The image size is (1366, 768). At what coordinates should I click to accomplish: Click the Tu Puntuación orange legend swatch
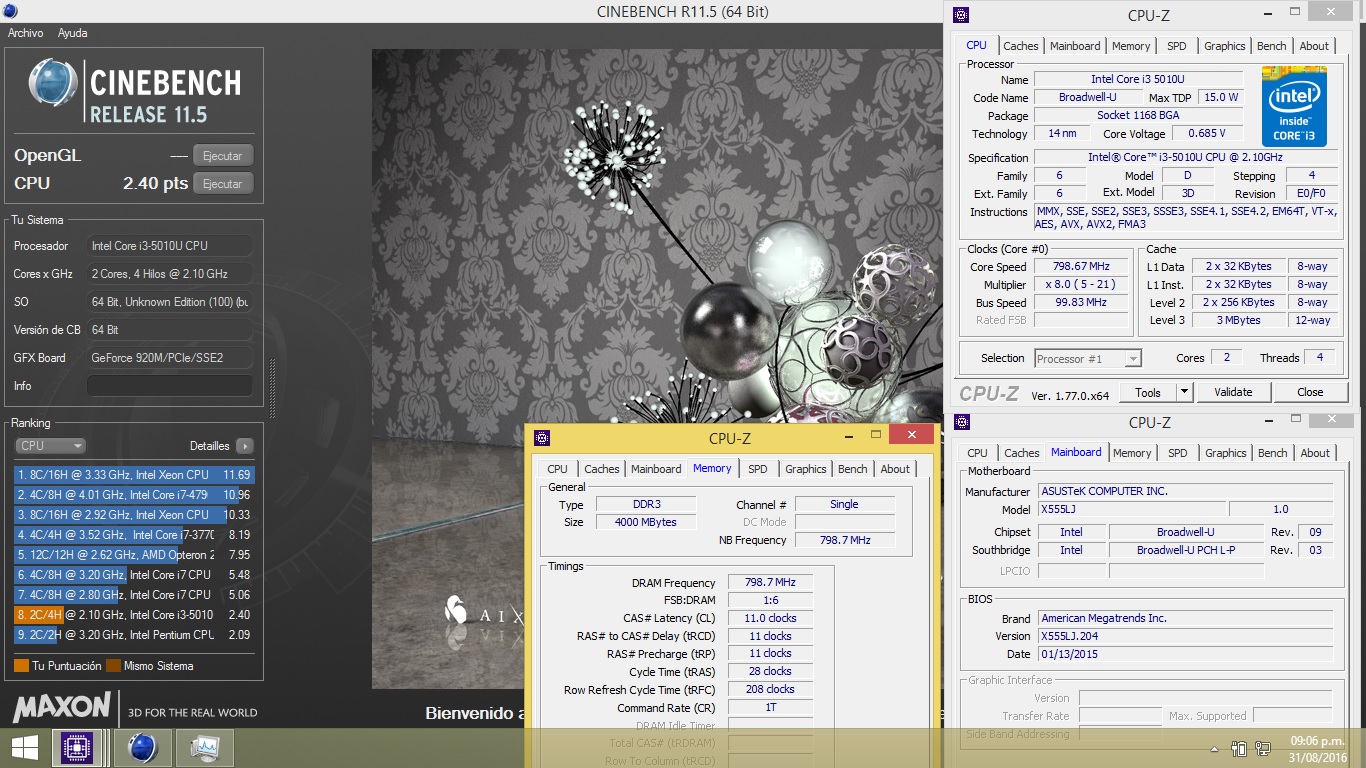(x=21, y=666)
